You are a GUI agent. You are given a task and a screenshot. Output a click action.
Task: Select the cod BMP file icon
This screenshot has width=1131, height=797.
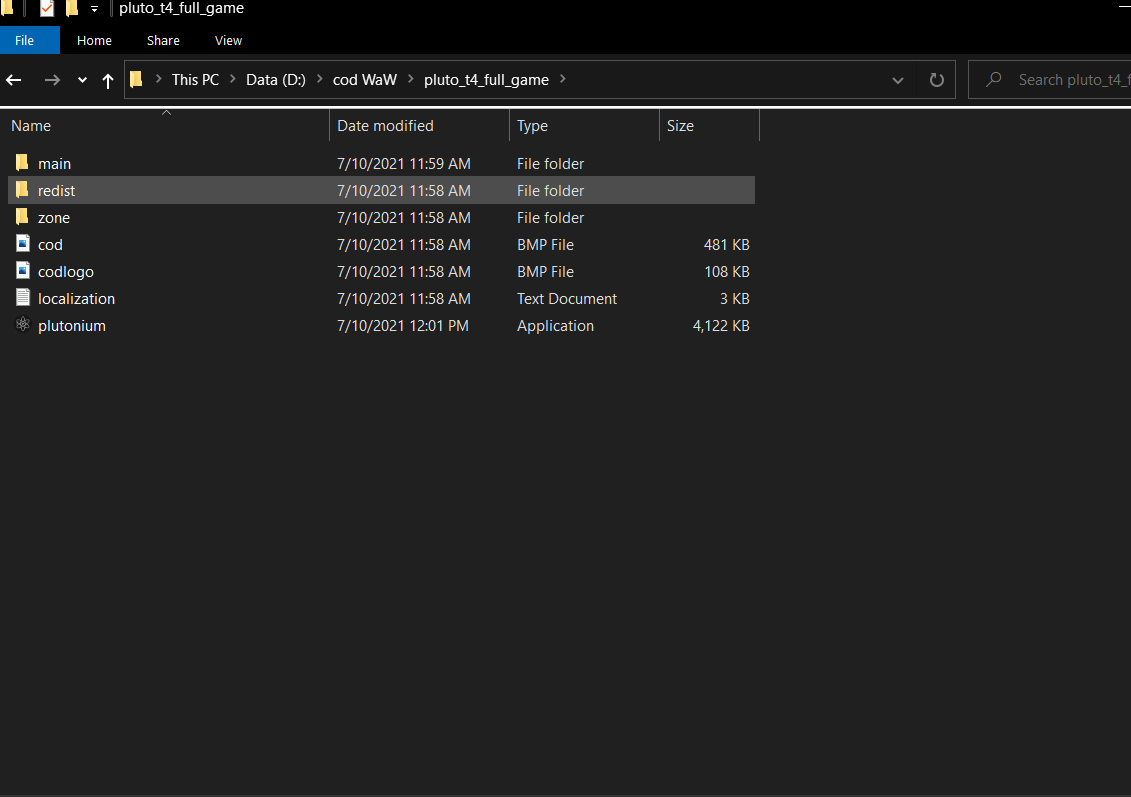tap(23, 244)
